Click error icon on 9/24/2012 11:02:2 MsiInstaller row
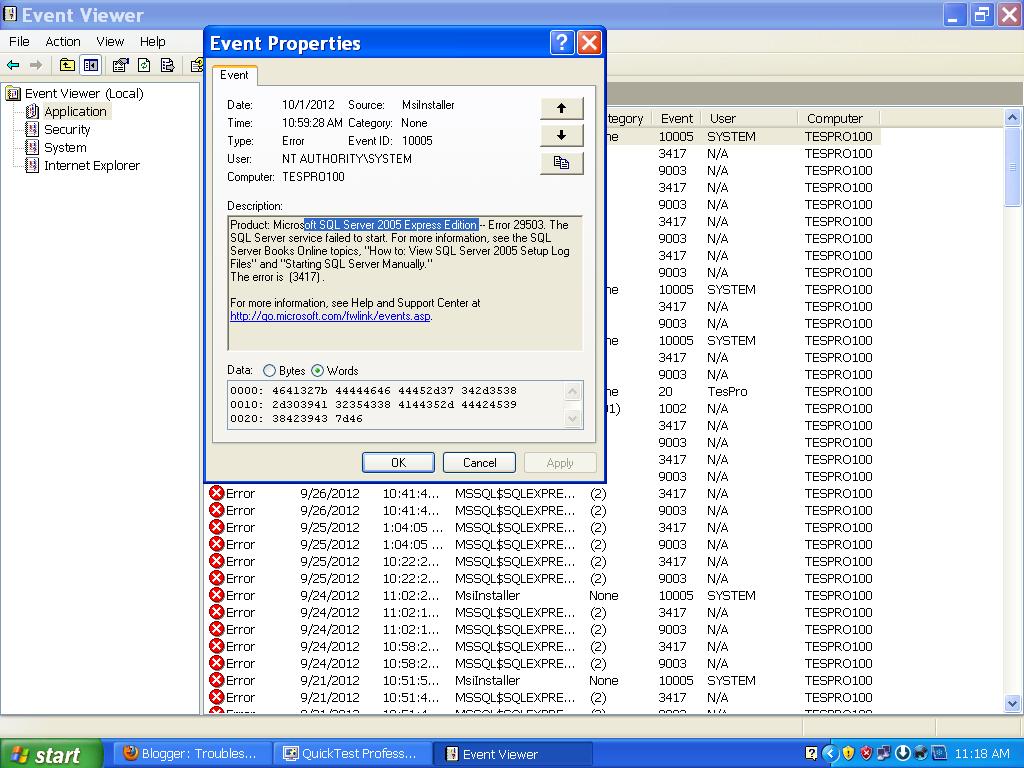Screen dimensions: 1024x768 (217, 595)
